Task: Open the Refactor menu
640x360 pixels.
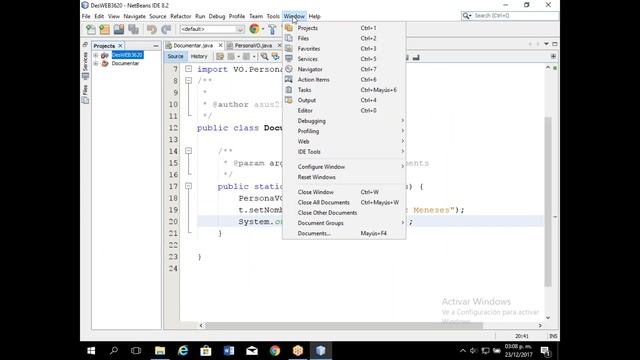Action: click(181, 16)
